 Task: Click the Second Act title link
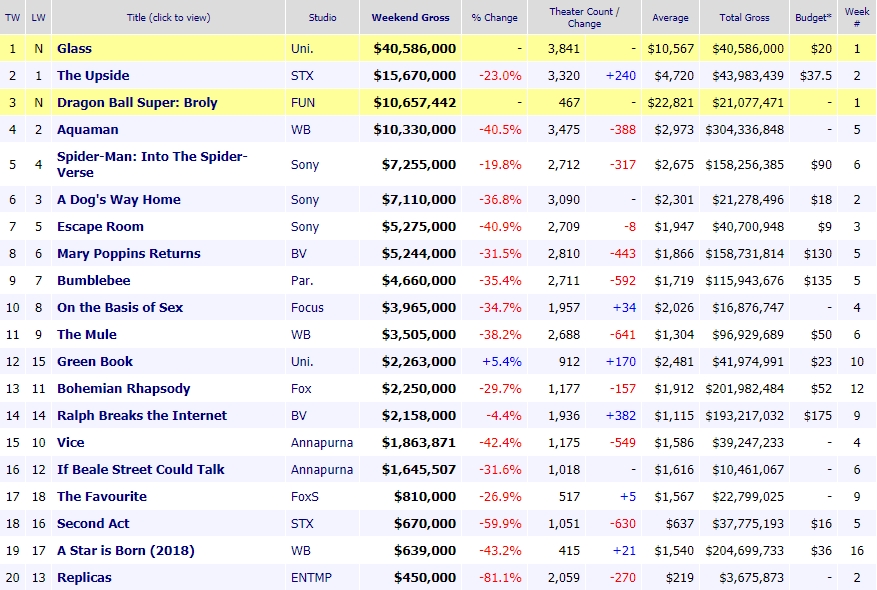(93, 523)
